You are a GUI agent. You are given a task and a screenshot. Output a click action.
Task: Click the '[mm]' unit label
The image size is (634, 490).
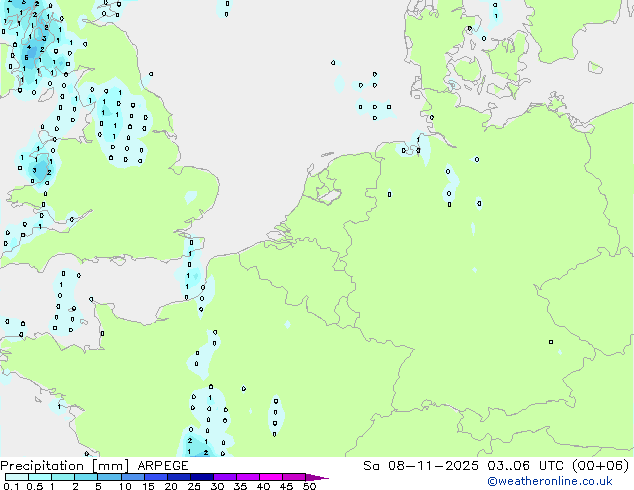pyautogui.click(x=110, y=466)
